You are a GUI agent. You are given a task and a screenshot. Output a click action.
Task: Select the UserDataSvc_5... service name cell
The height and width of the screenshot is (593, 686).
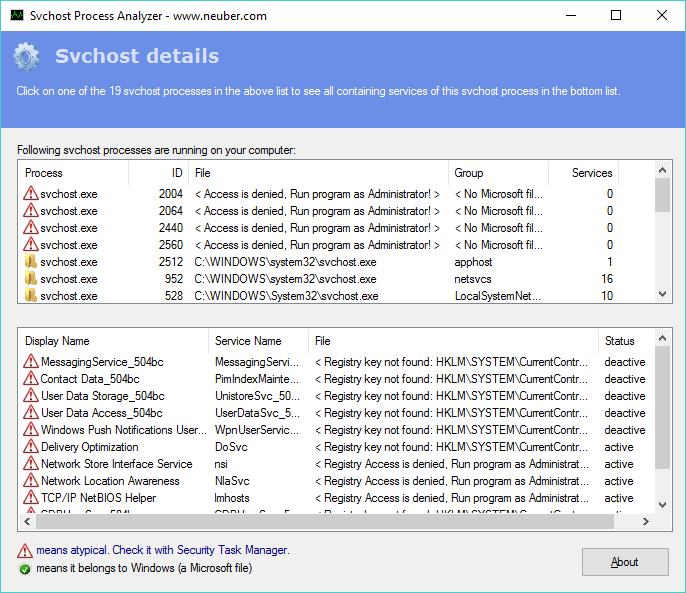click(x=257, y=413)
